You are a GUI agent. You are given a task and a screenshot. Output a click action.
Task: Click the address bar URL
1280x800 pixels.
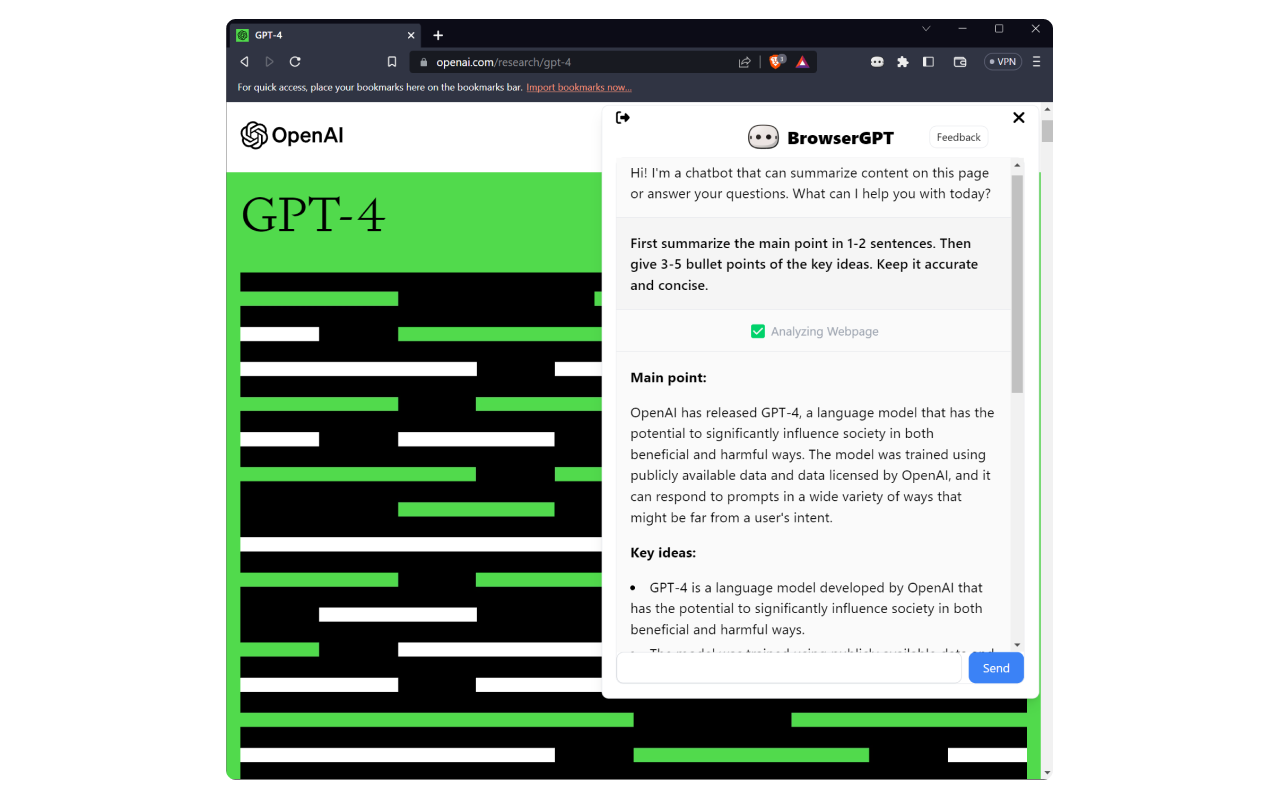pos(503,62)
